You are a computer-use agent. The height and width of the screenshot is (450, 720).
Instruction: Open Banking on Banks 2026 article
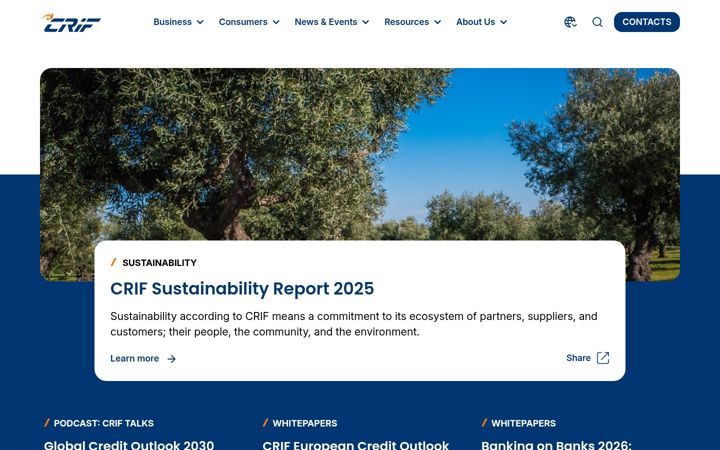pyautogui.click(x=556, y=445)
